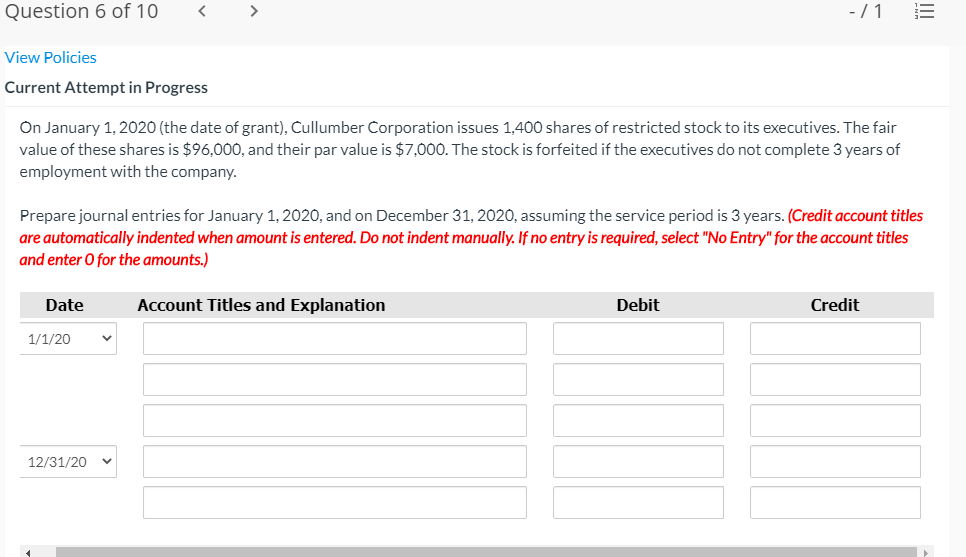Open the View Policies link
Image resolution: width=966 pixels, height=557 pixels.
point(51,57)
